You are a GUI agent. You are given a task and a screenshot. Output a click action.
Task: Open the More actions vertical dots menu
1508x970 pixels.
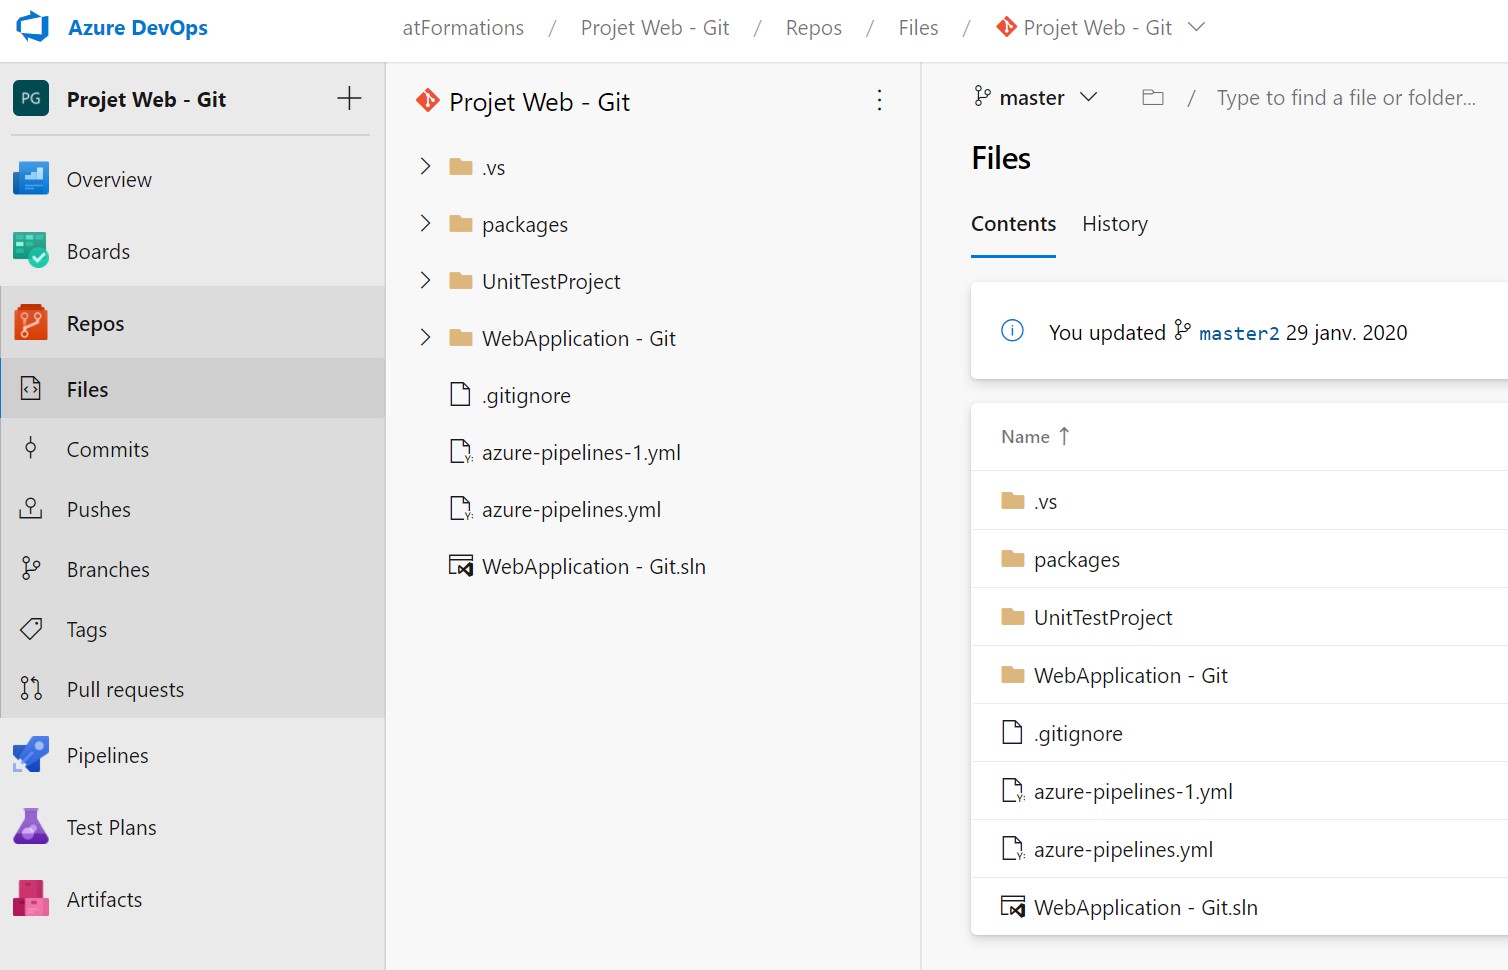[879, 100]
